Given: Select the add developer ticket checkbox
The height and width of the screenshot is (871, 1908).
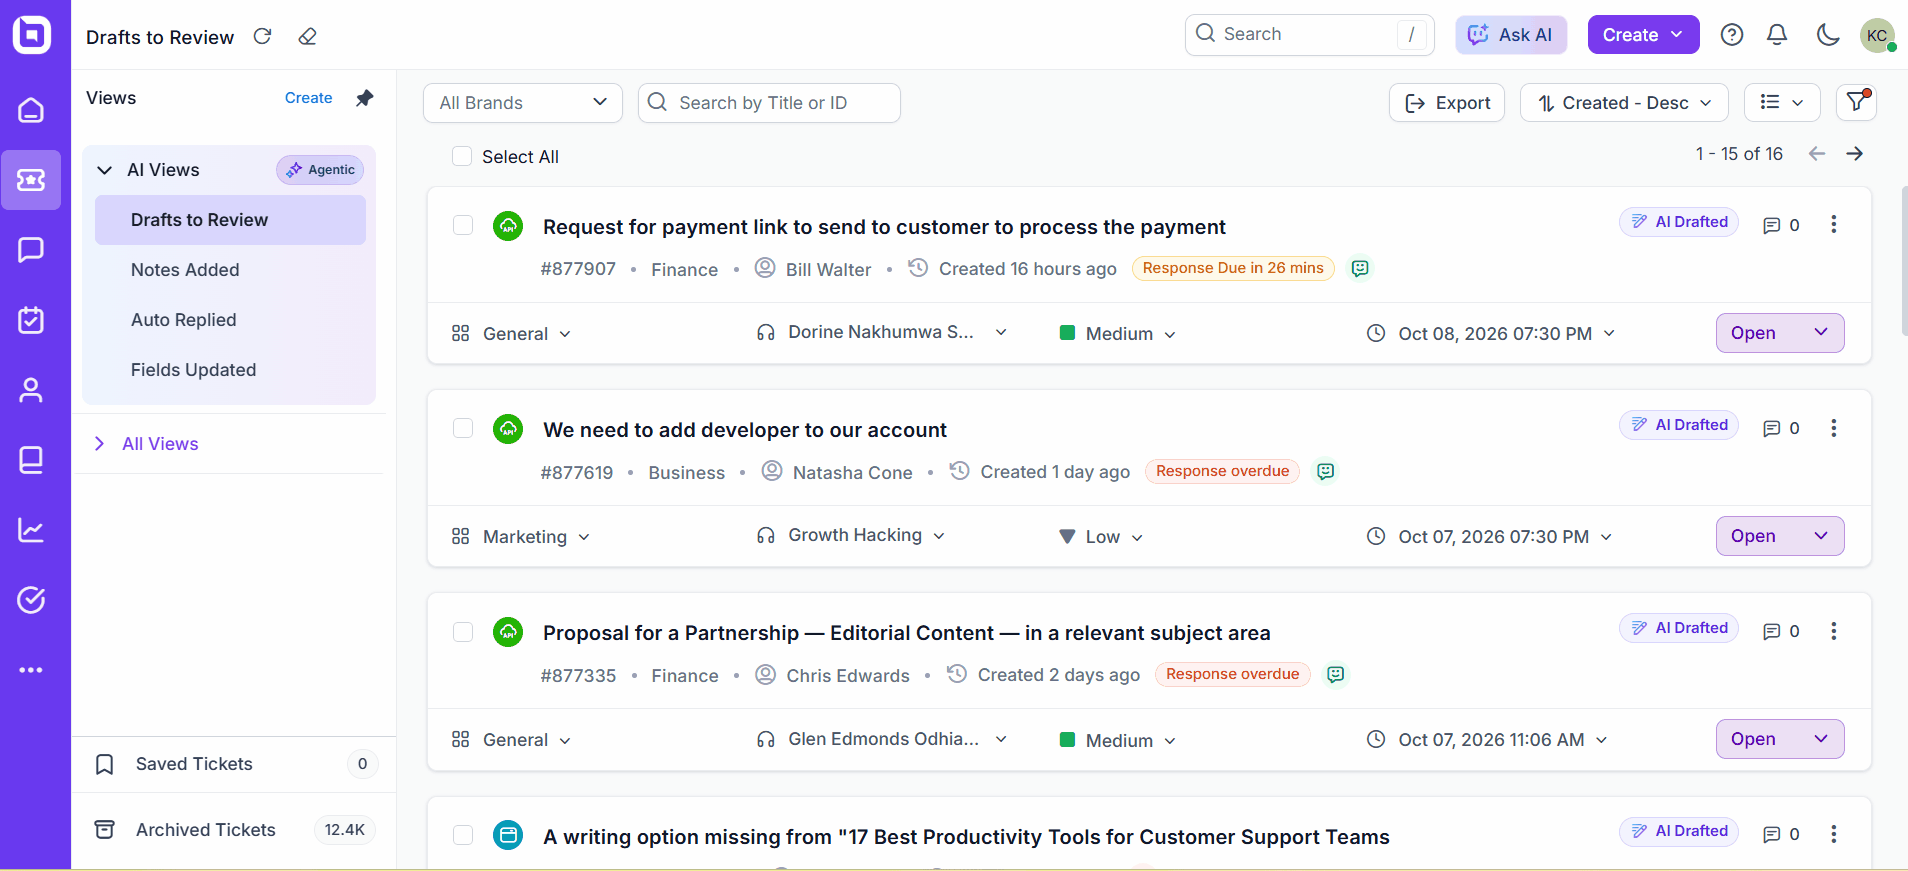Looking at the screenshot, I should [463, 428].
